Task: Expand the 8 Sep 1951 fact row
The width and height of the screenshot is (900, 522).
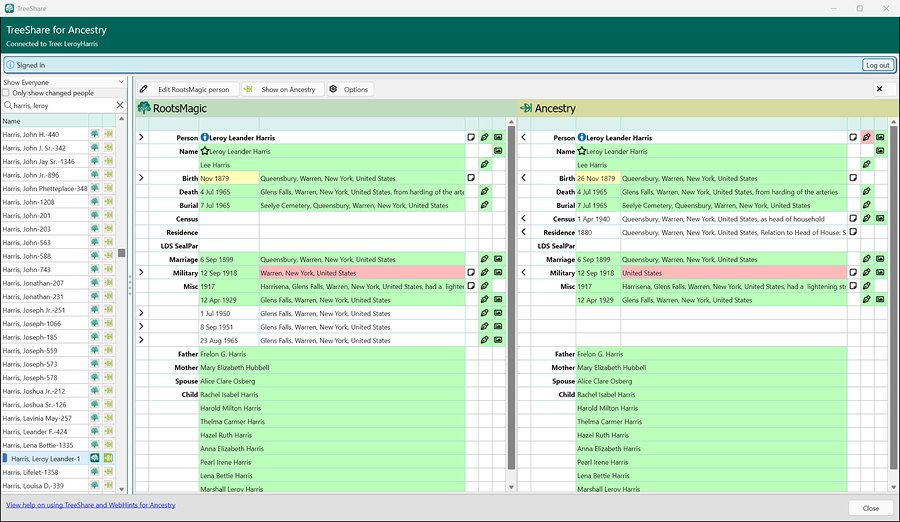Action: pos(141,327)
